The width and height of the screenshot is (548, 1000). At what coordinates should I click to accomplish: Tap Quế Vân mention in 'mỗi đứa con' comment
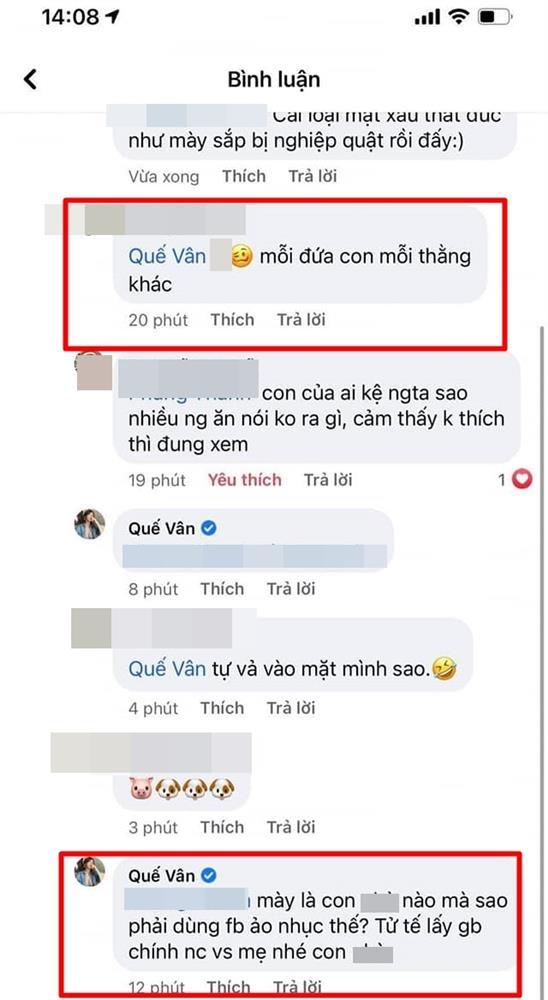click(167, 256)
